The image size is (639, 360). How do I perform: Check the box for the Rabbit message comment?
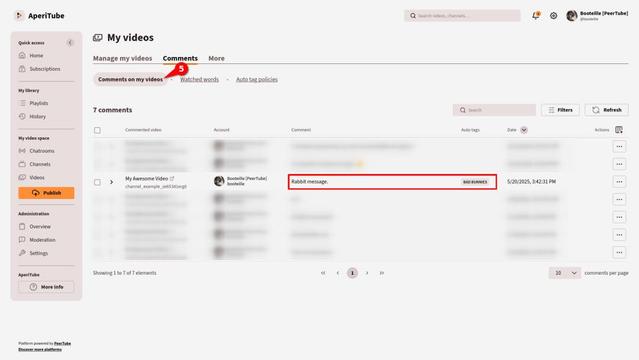(97, 182)
